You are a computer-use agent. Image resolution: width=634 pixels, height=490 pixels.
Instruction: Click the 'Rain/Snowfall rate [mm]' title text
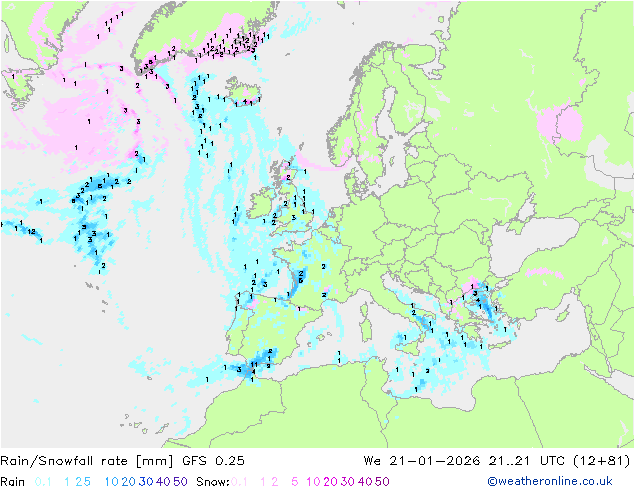tap(87, 461)
